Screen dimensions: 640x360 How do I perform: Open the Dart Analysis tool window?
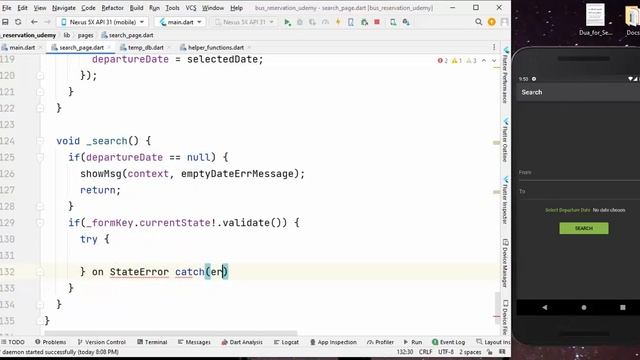(x=242, y=342)
